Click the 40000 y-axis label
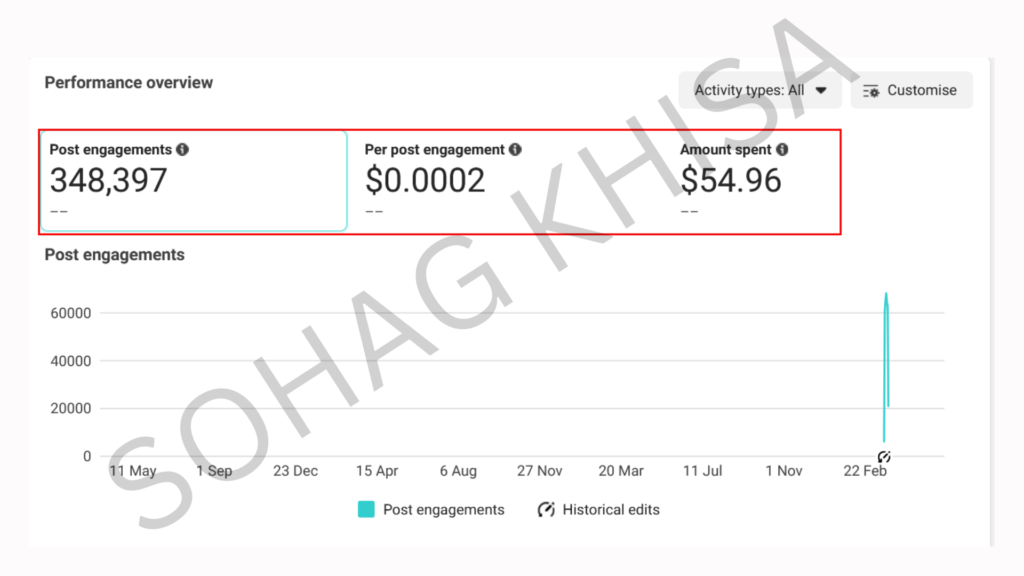The height and width of the screenshot is (576, 1024). tap(71, 361)
